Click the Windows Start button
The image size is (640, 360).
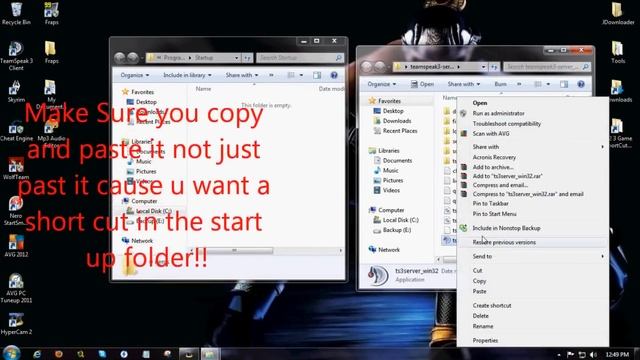pos(11,353)
